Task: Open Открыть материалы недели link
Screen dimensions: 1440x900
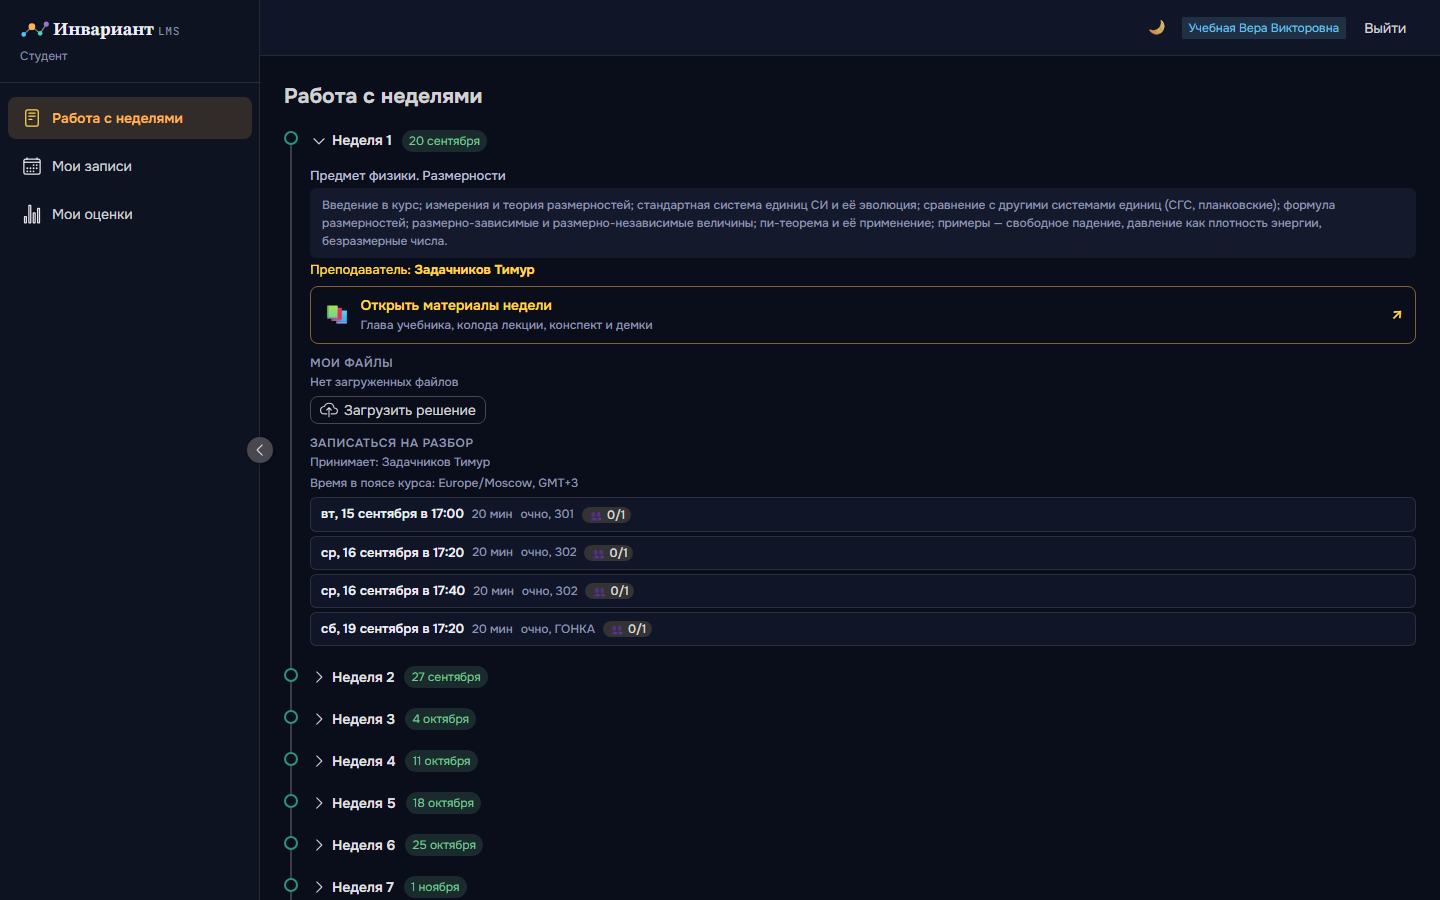Action: pos(863,315)
